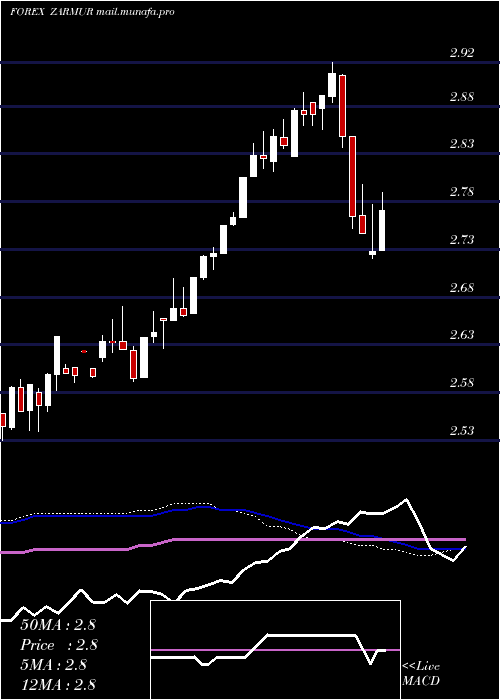Click the Price : 2.8 readout
This screenshot has width=500, height=700.
(x=59, y=645)
